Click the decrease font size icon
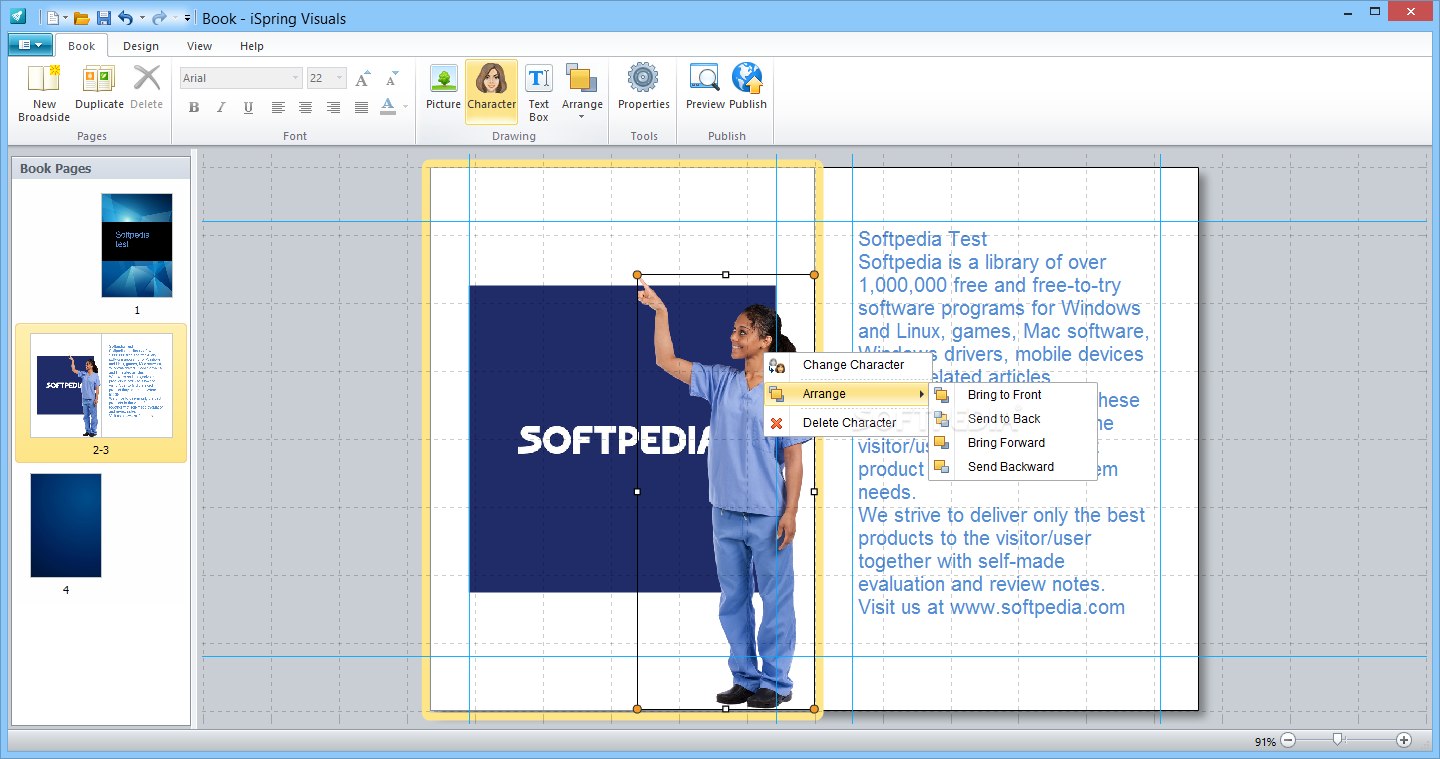 (391, 79)
